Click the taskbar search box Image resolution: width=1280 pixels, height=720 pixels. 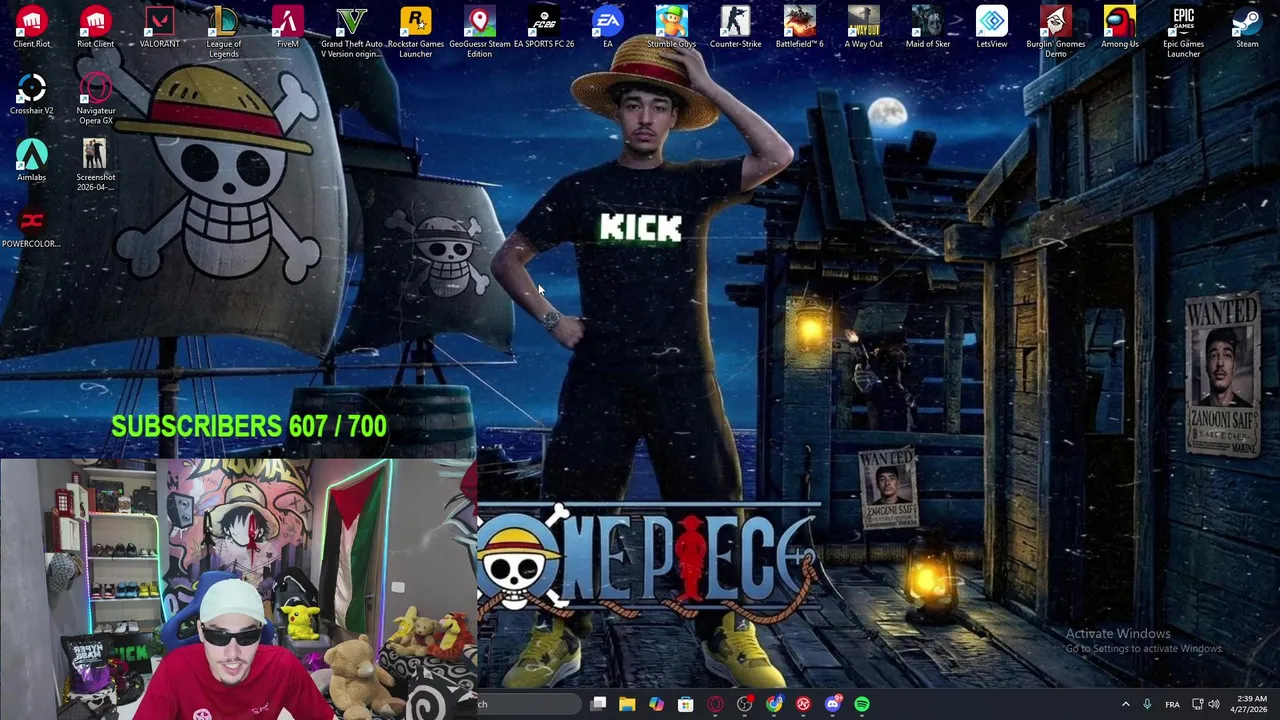pyautogui.click(x=528, y=704)
